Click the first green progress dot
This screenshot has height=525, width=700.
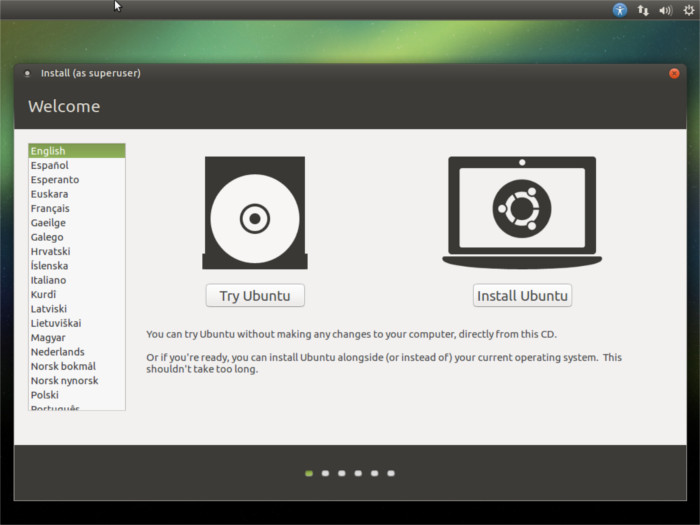pyautogui.click(x=309, y=473)
